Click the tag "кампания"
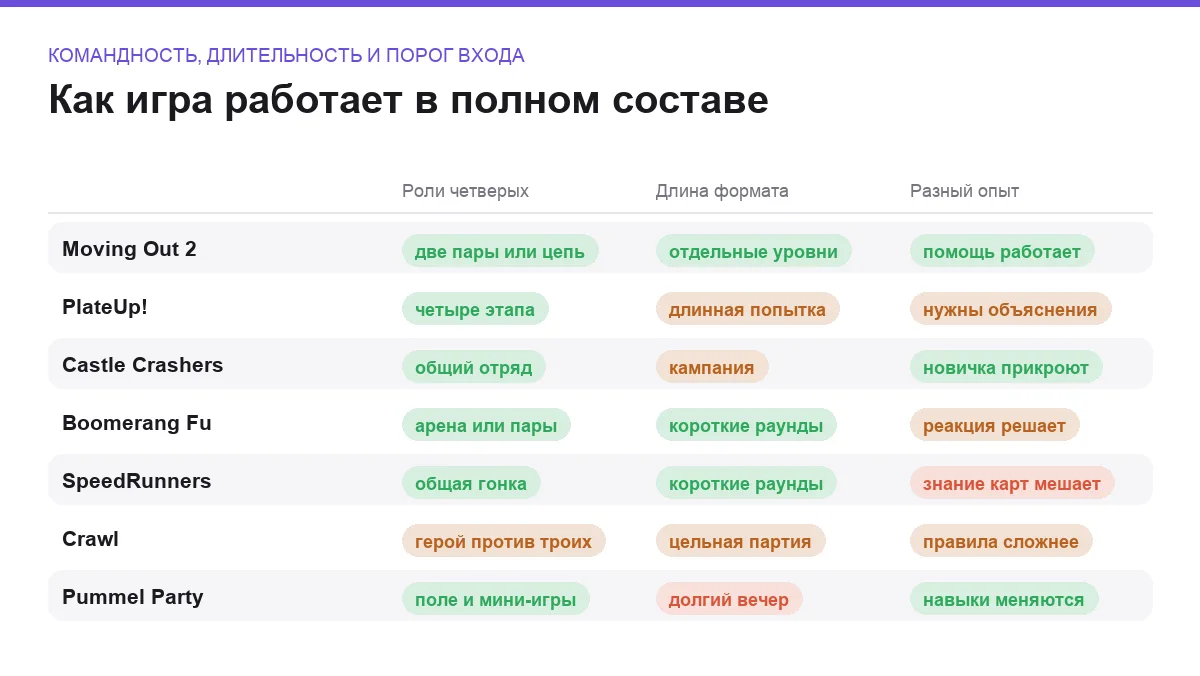The image size is (1200, 676). pyautogui.click(x=712, y=367)
